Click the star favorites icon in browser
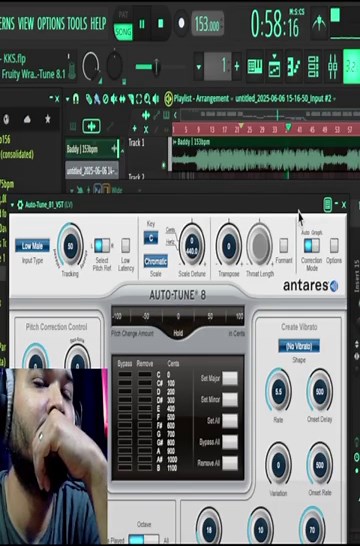 (48, 119)
